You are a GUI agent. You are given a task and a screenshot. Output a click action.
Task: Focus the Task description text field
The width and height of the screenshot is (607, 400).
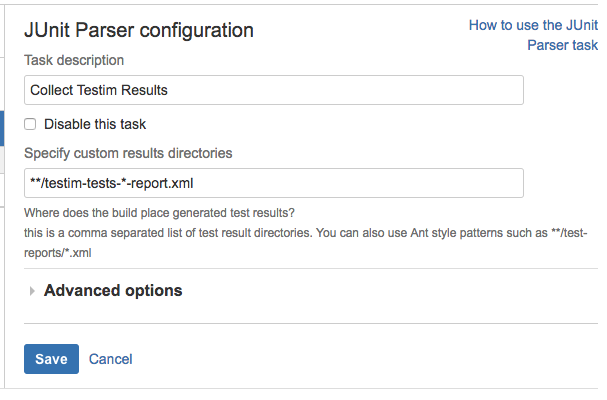click(x=273, y=90)
